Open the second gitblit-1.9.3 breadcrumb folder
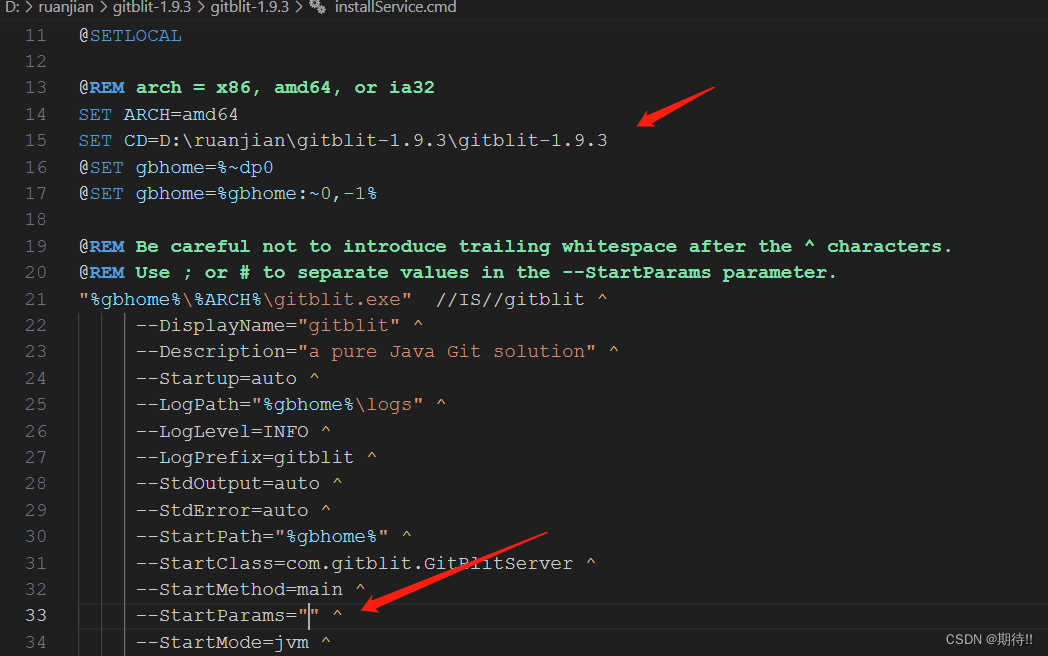 click(x=249, y=7)
